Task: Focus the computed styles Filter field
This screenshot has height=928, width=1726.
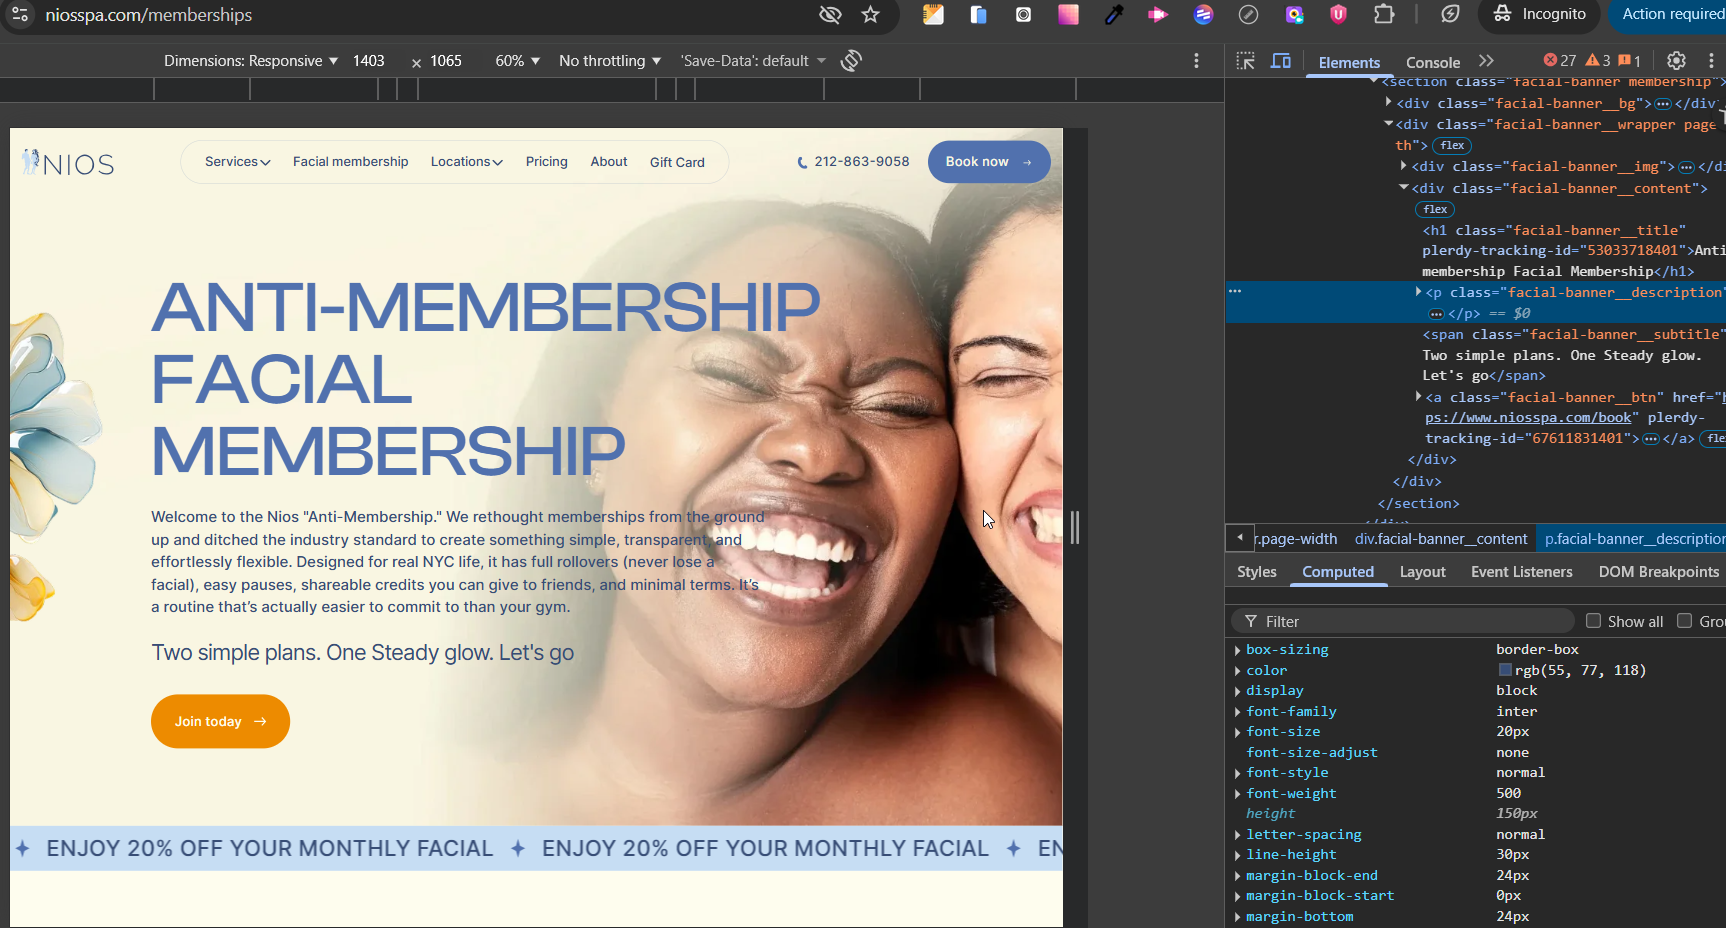Action: click(x=1402, y=621)
